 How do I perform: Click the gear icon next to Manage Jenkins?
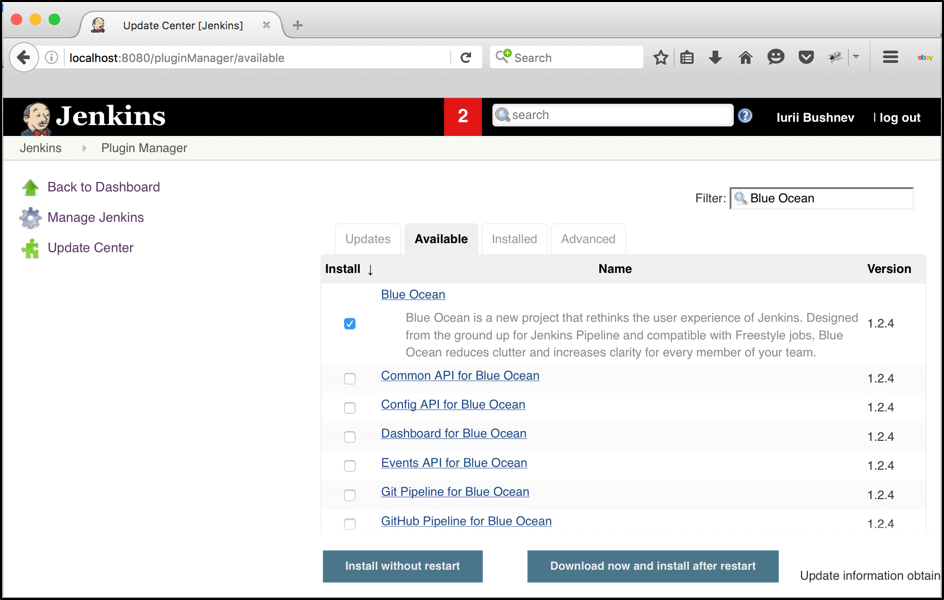coord(30,218)
